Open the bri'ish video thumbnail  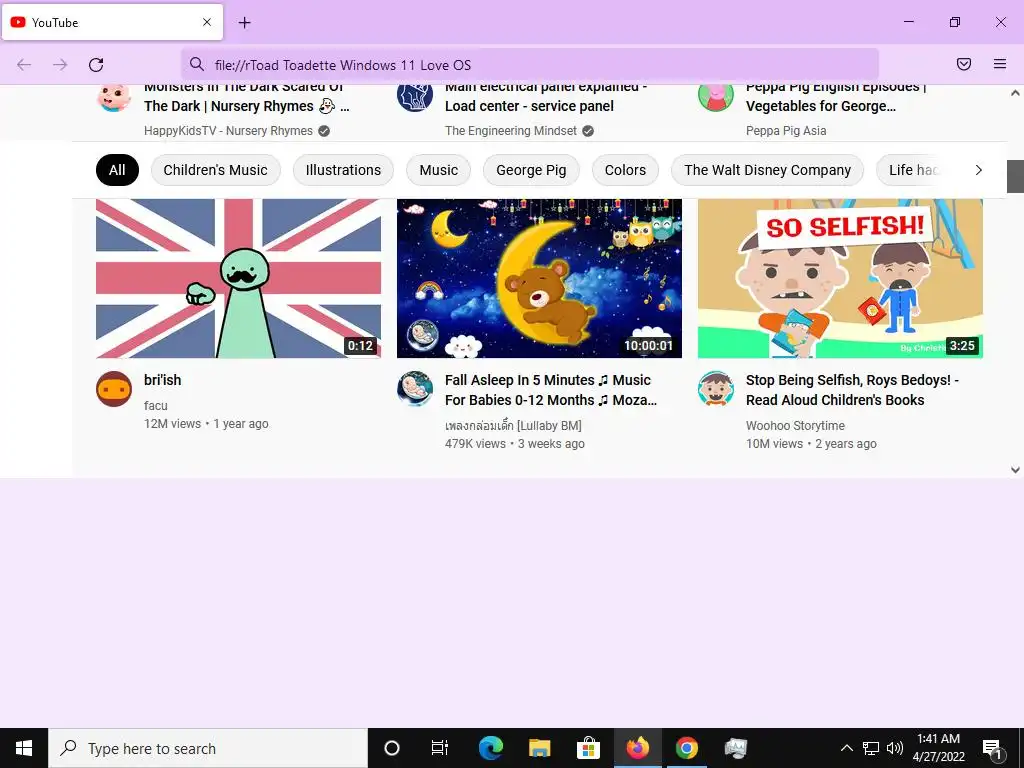point(238,278)
